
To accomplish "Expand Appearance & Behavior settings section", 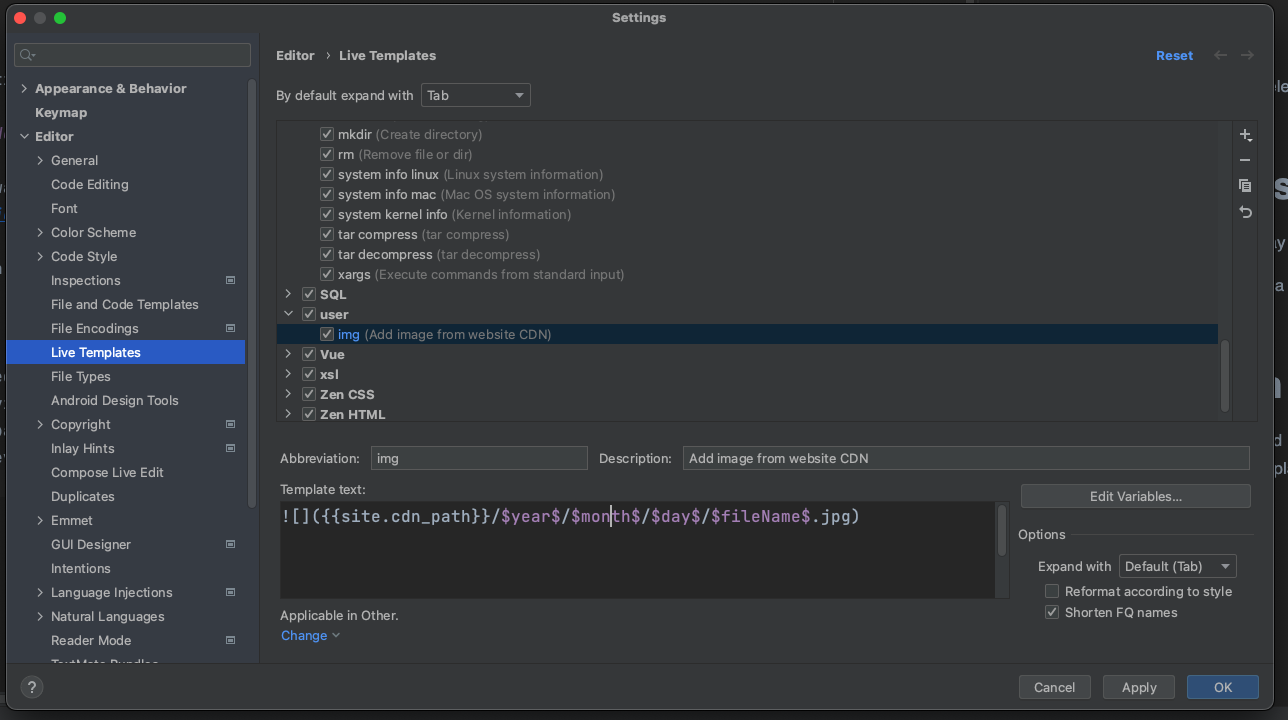I will [24, 88].
